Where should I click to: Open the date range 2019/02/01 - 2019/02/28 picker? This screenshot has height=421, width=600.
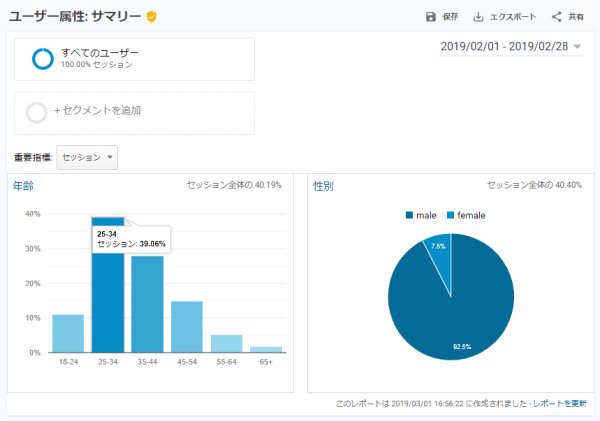tap(510, 47)
